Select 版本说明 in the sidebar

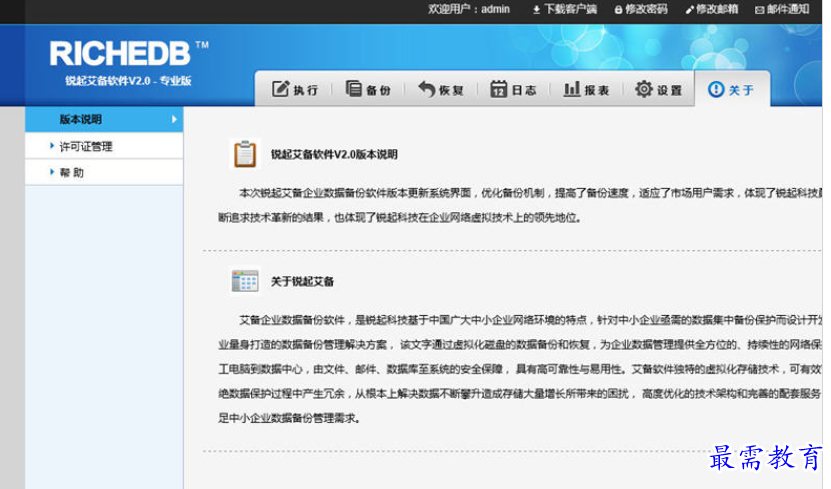(x=104, y=119)
